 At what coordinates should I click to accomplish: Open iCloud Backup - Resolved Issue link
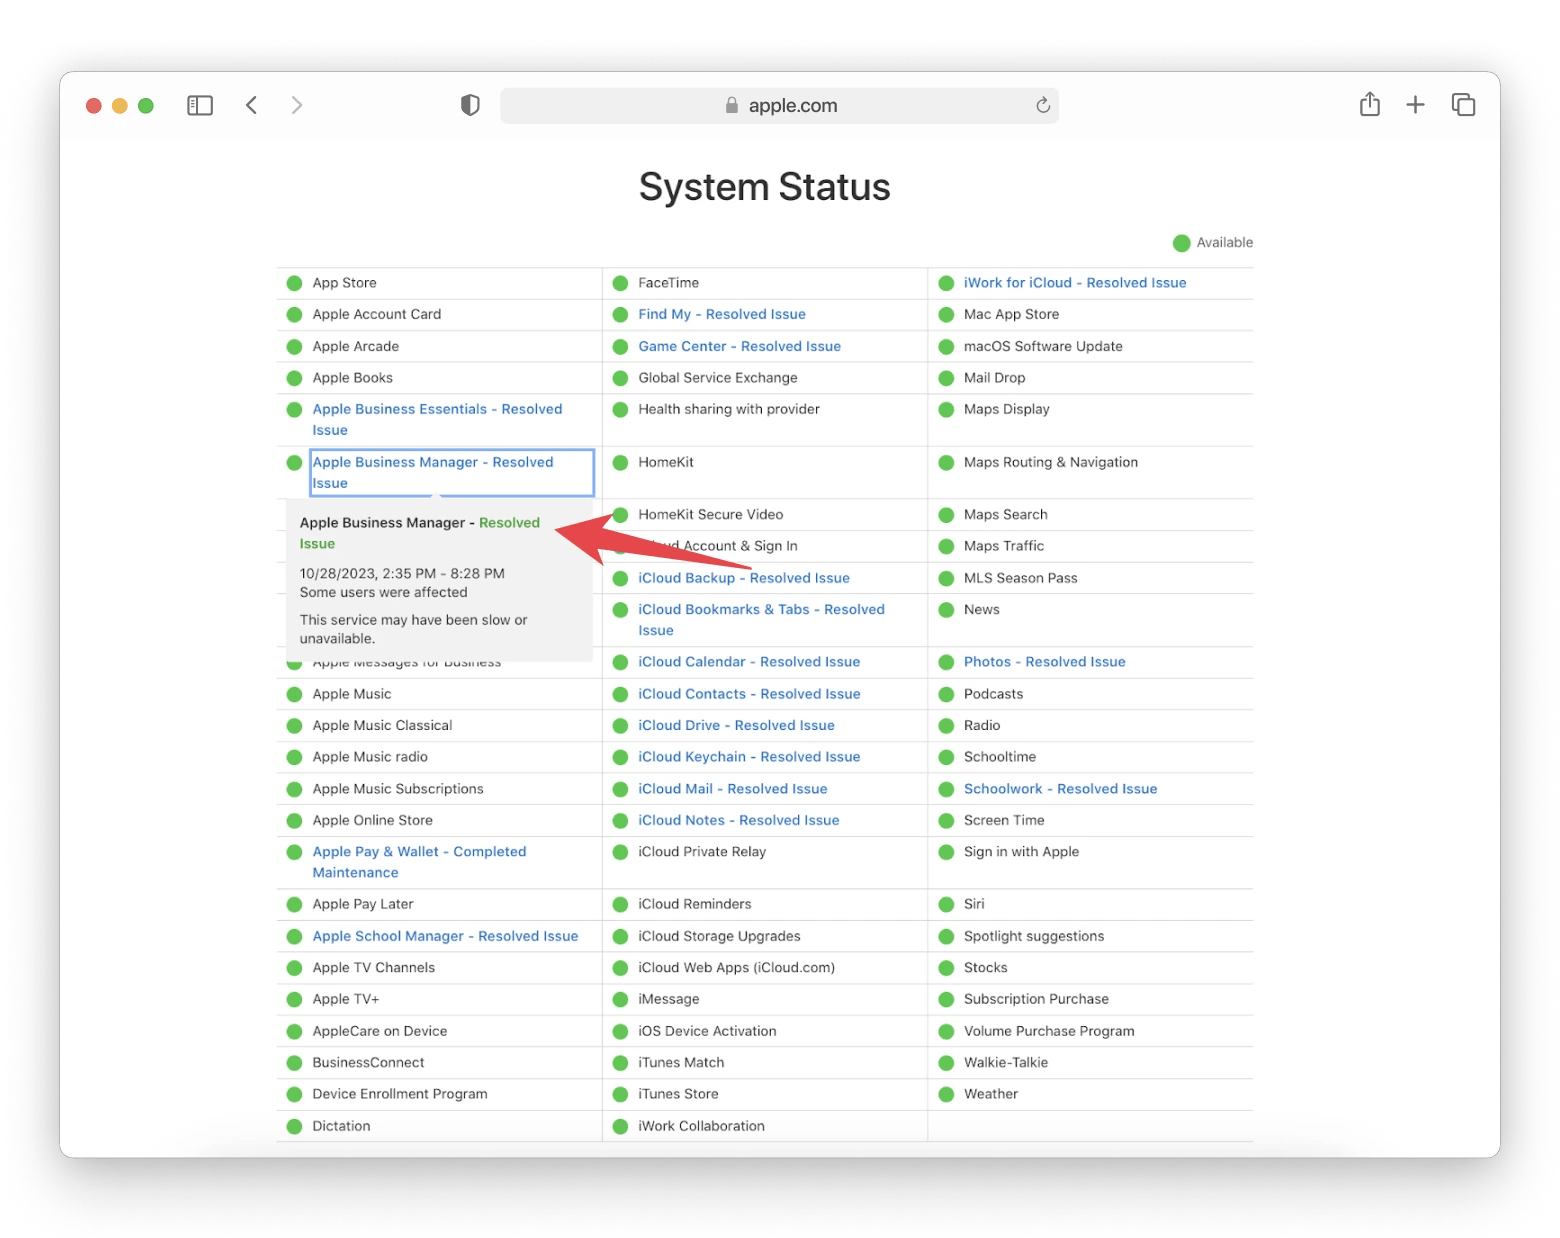744,578
